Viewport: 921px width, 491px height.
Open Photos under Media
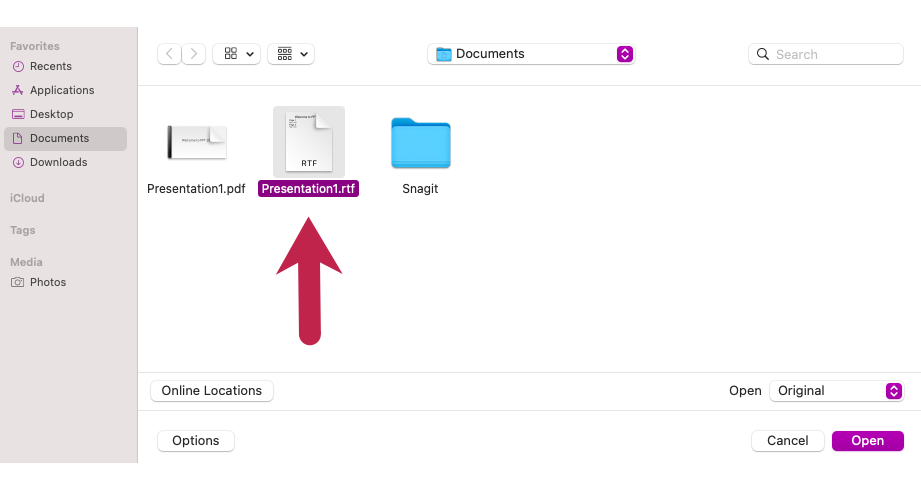click(x=65, y=283)
